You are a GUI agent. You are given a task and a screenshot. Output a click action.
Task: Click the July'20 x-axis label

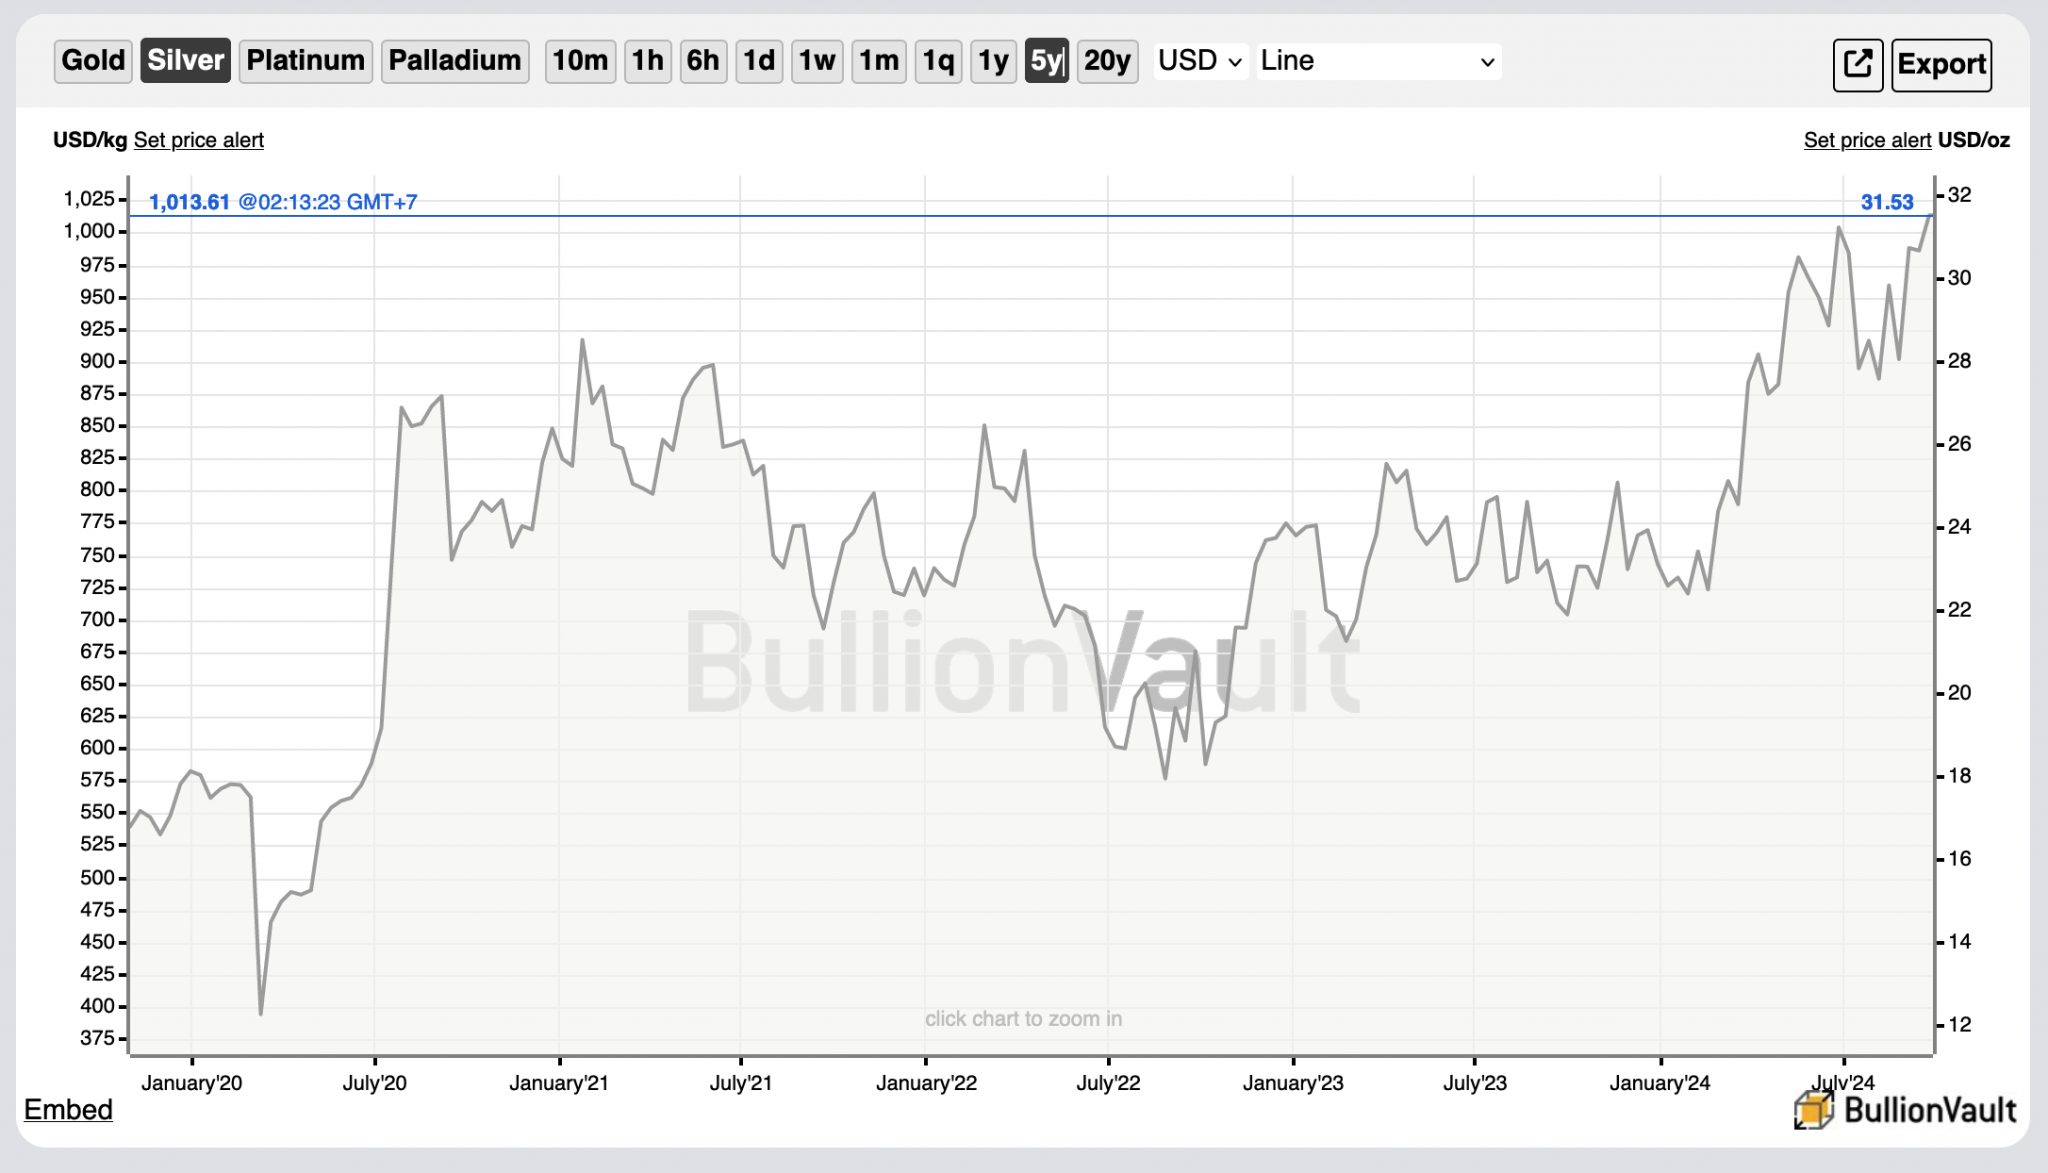click(x=374, y=1083)
